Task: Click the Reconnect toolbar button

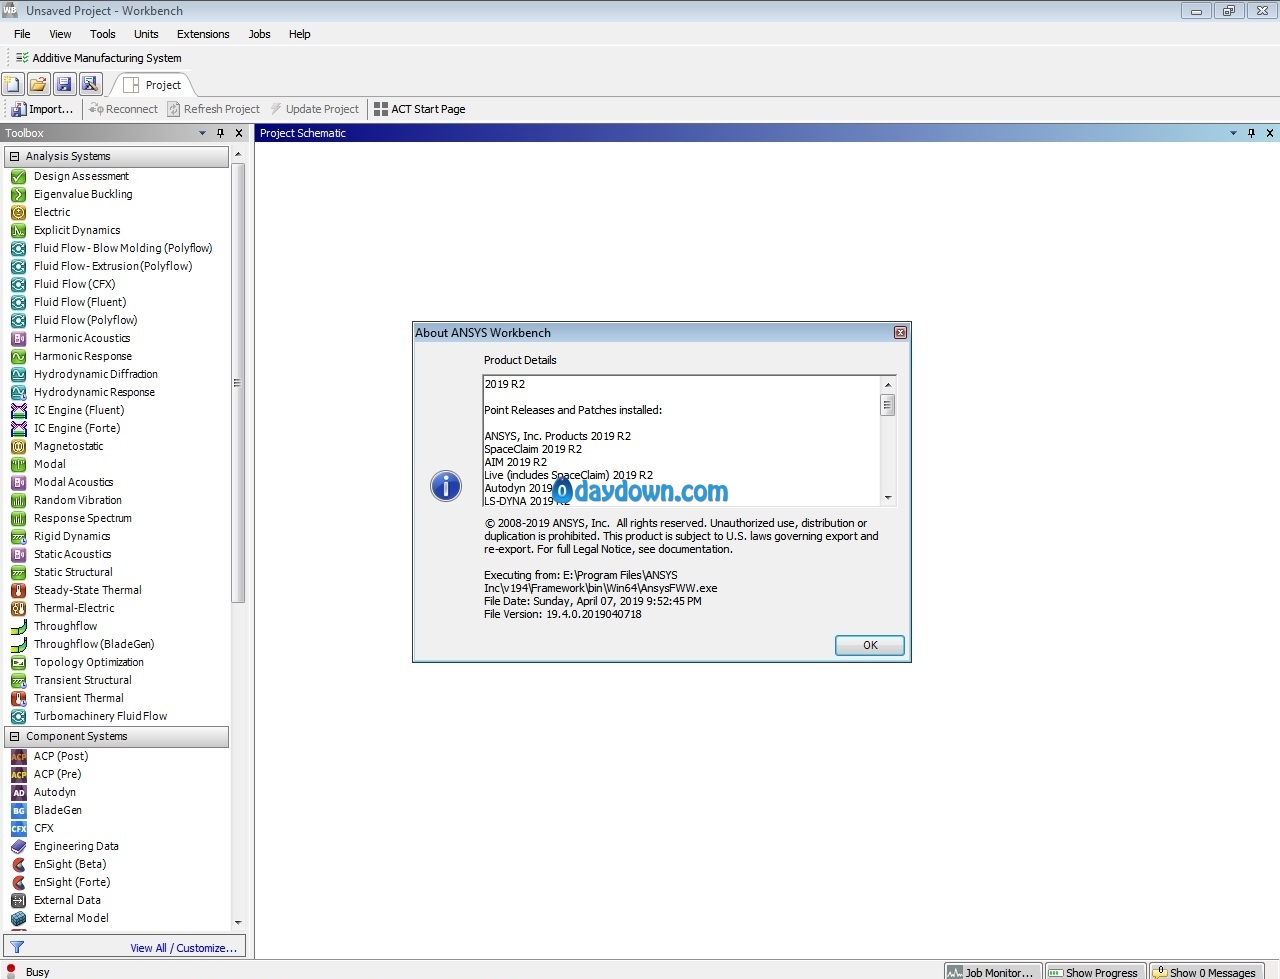Action: click(123, 109)
